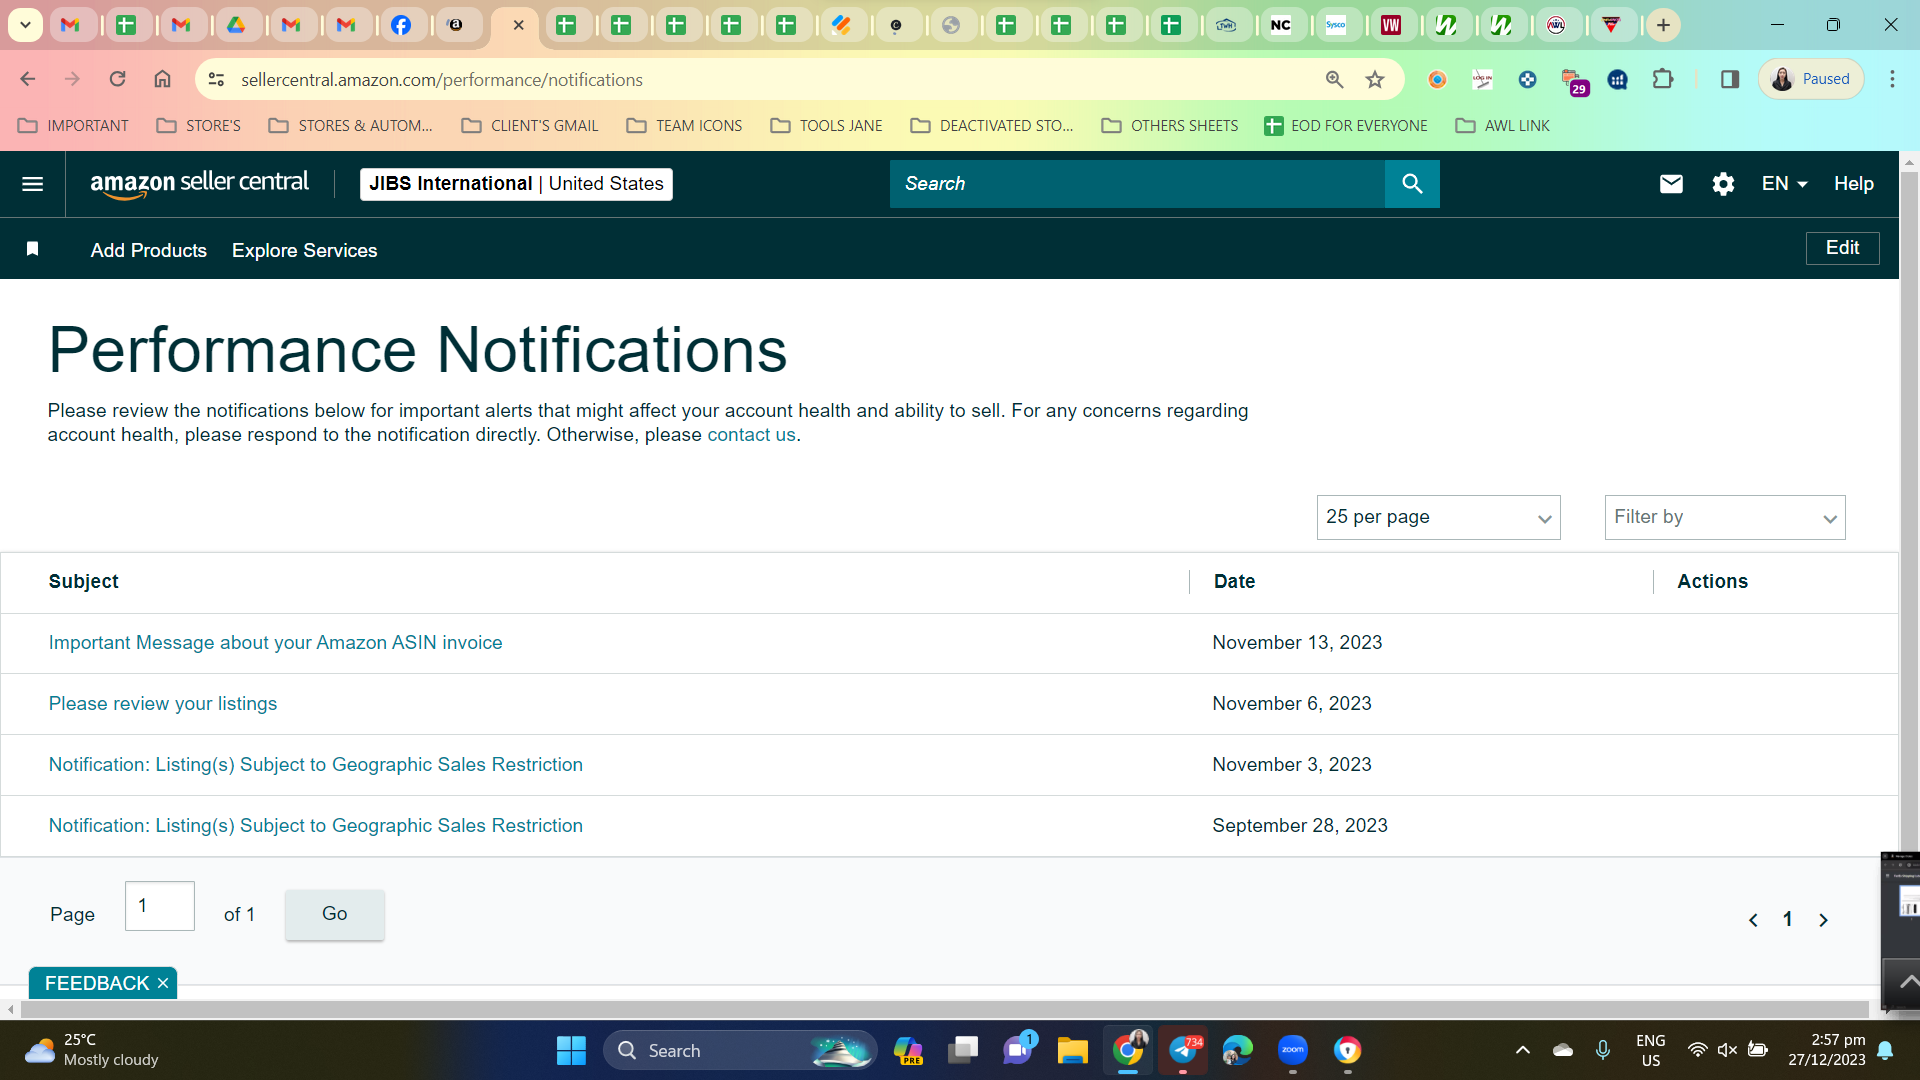Open Please review your listings notification
The width and height of the screenshot is (1920, 1080).
pyautogui.click(x=163, y=704)
